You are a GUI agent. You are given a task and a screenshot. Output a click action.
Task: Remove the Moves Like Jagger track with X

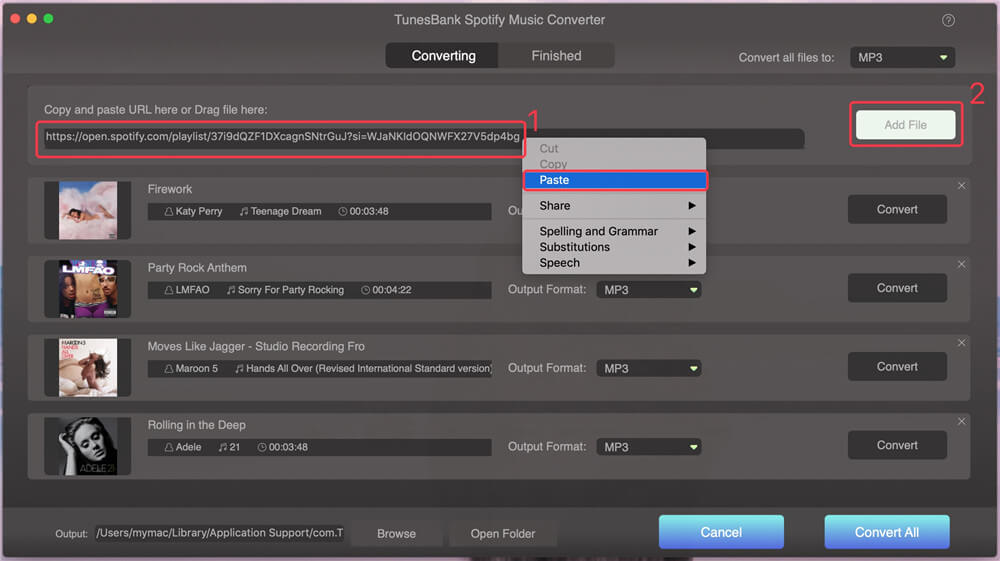tap(961, 343)
